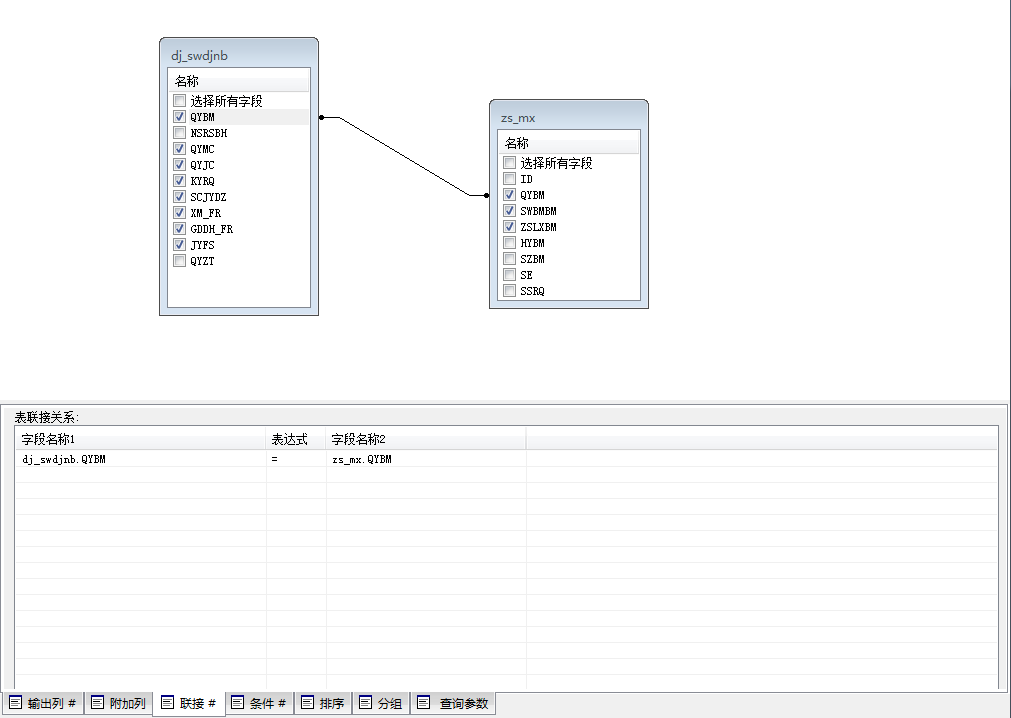Switch to the 附加列 tab
This screenshot has width=1011, height=718.
pos(118,704)
